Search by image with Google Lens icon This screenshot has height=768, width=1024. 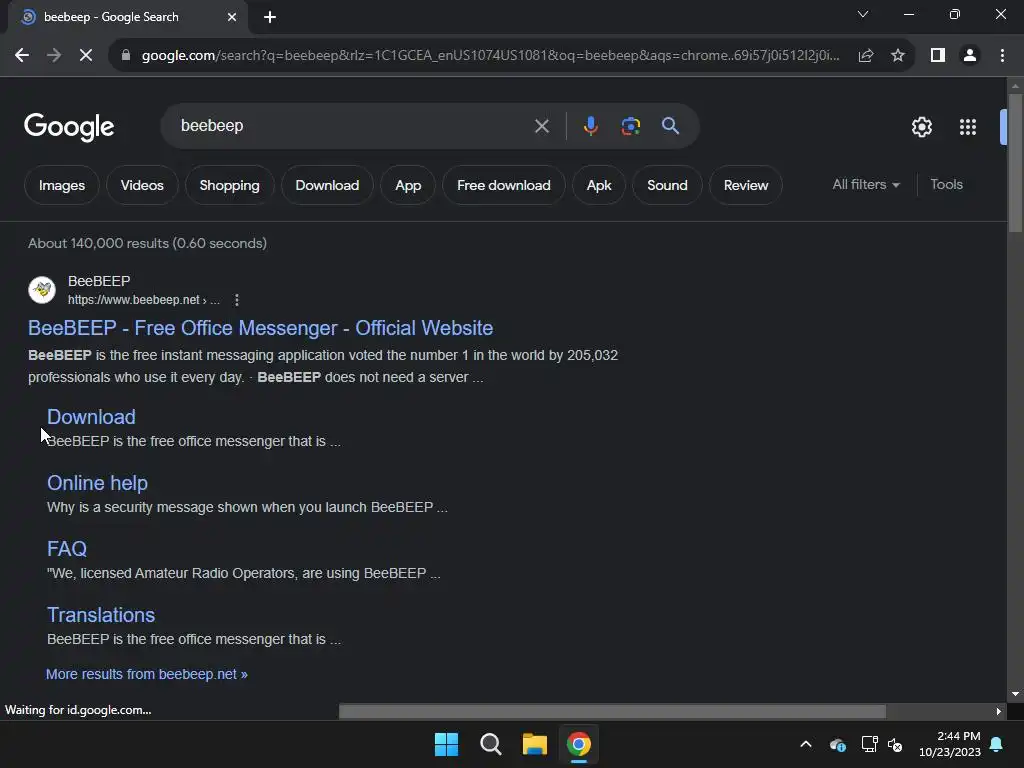[x=631, y=126]
